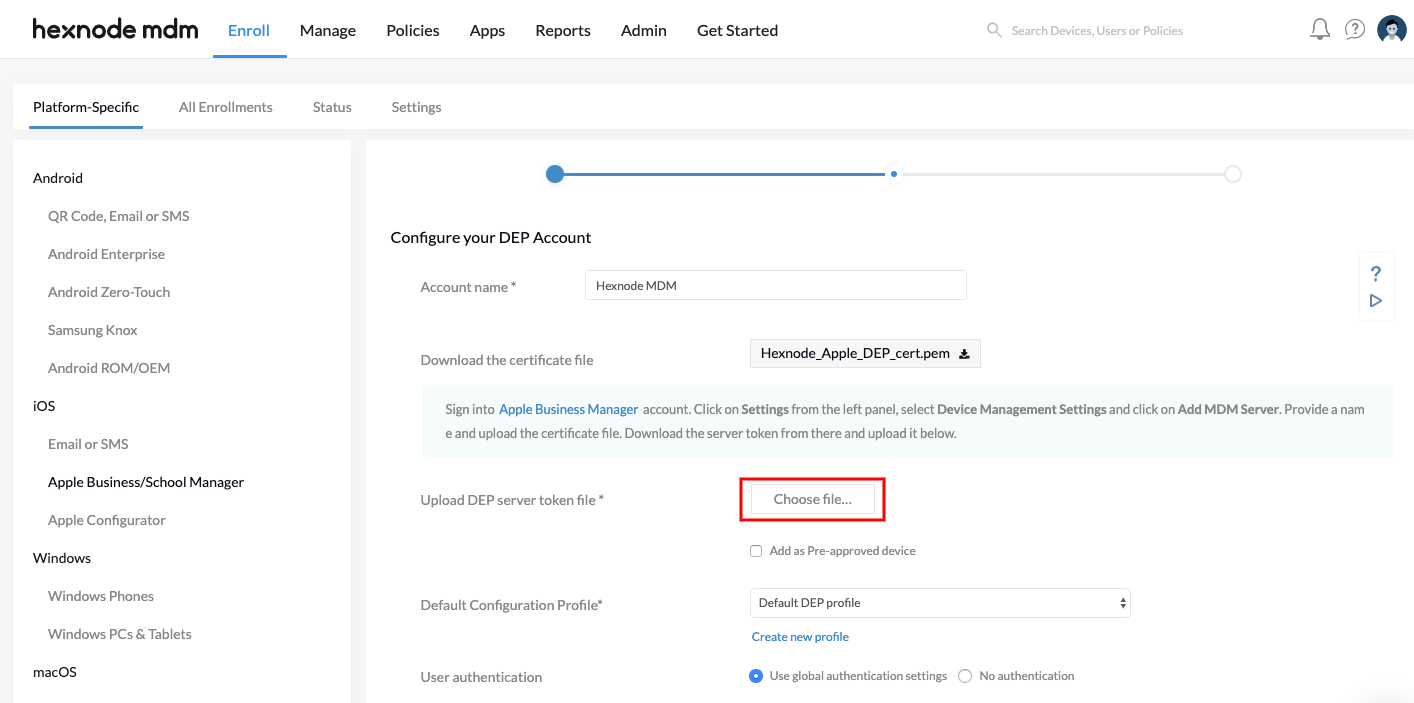This screenshot has height=703, width=1414.
Task: Open the Admin menu
Action: click(644, 30)
